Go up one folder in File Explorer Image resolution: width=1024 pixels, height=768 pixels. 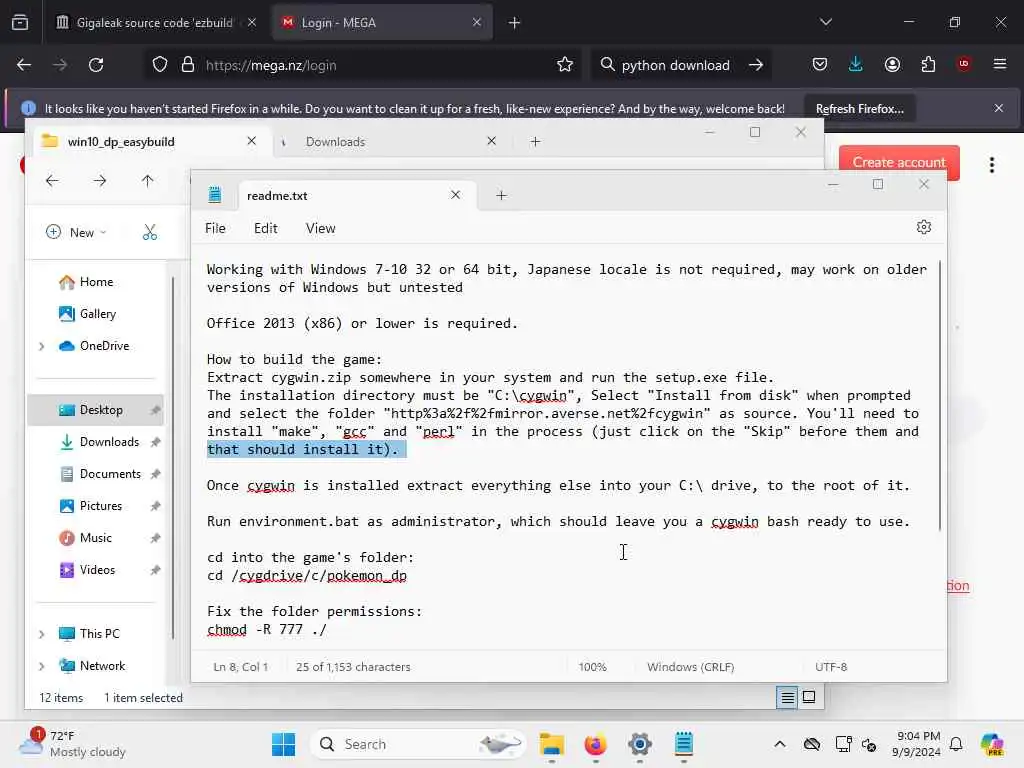tap(148, 181)
